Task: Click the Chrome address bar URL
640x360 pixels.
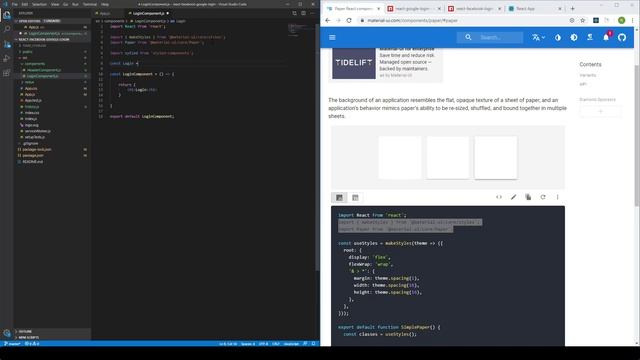Action: click(412, 20)
